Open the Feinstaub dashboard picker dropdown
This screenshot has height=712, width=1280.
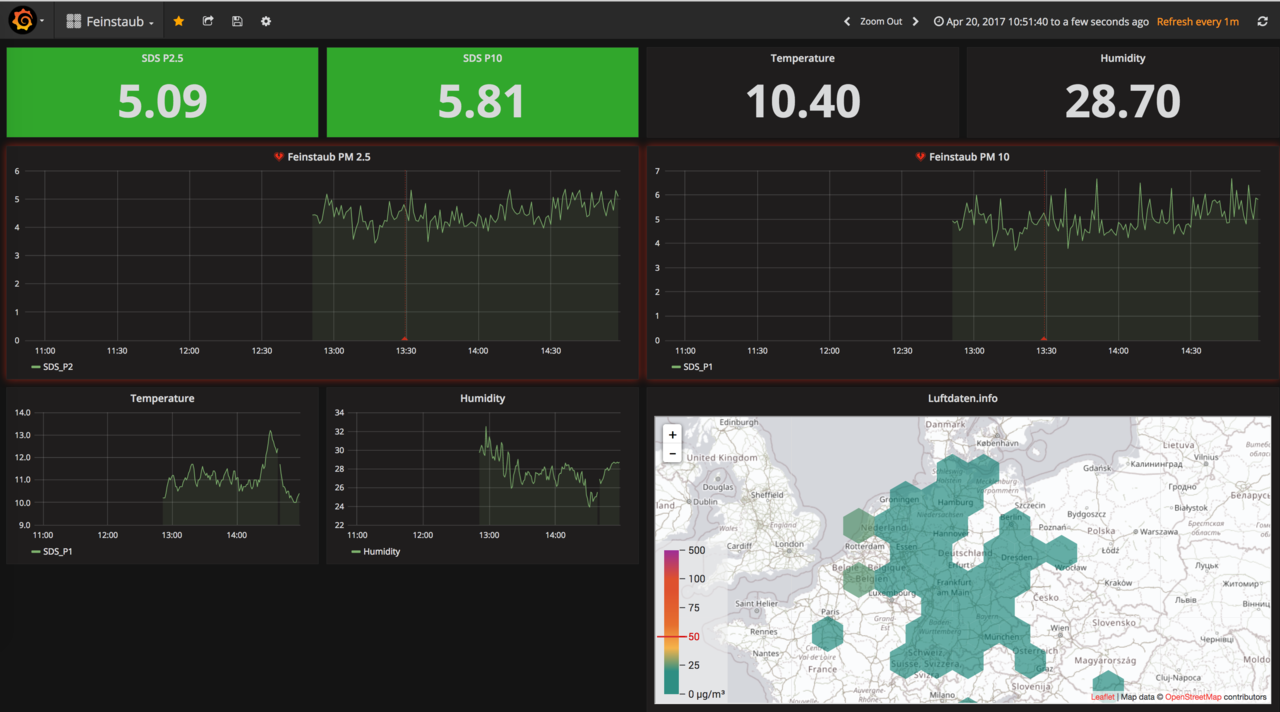[x=111, y=21]
